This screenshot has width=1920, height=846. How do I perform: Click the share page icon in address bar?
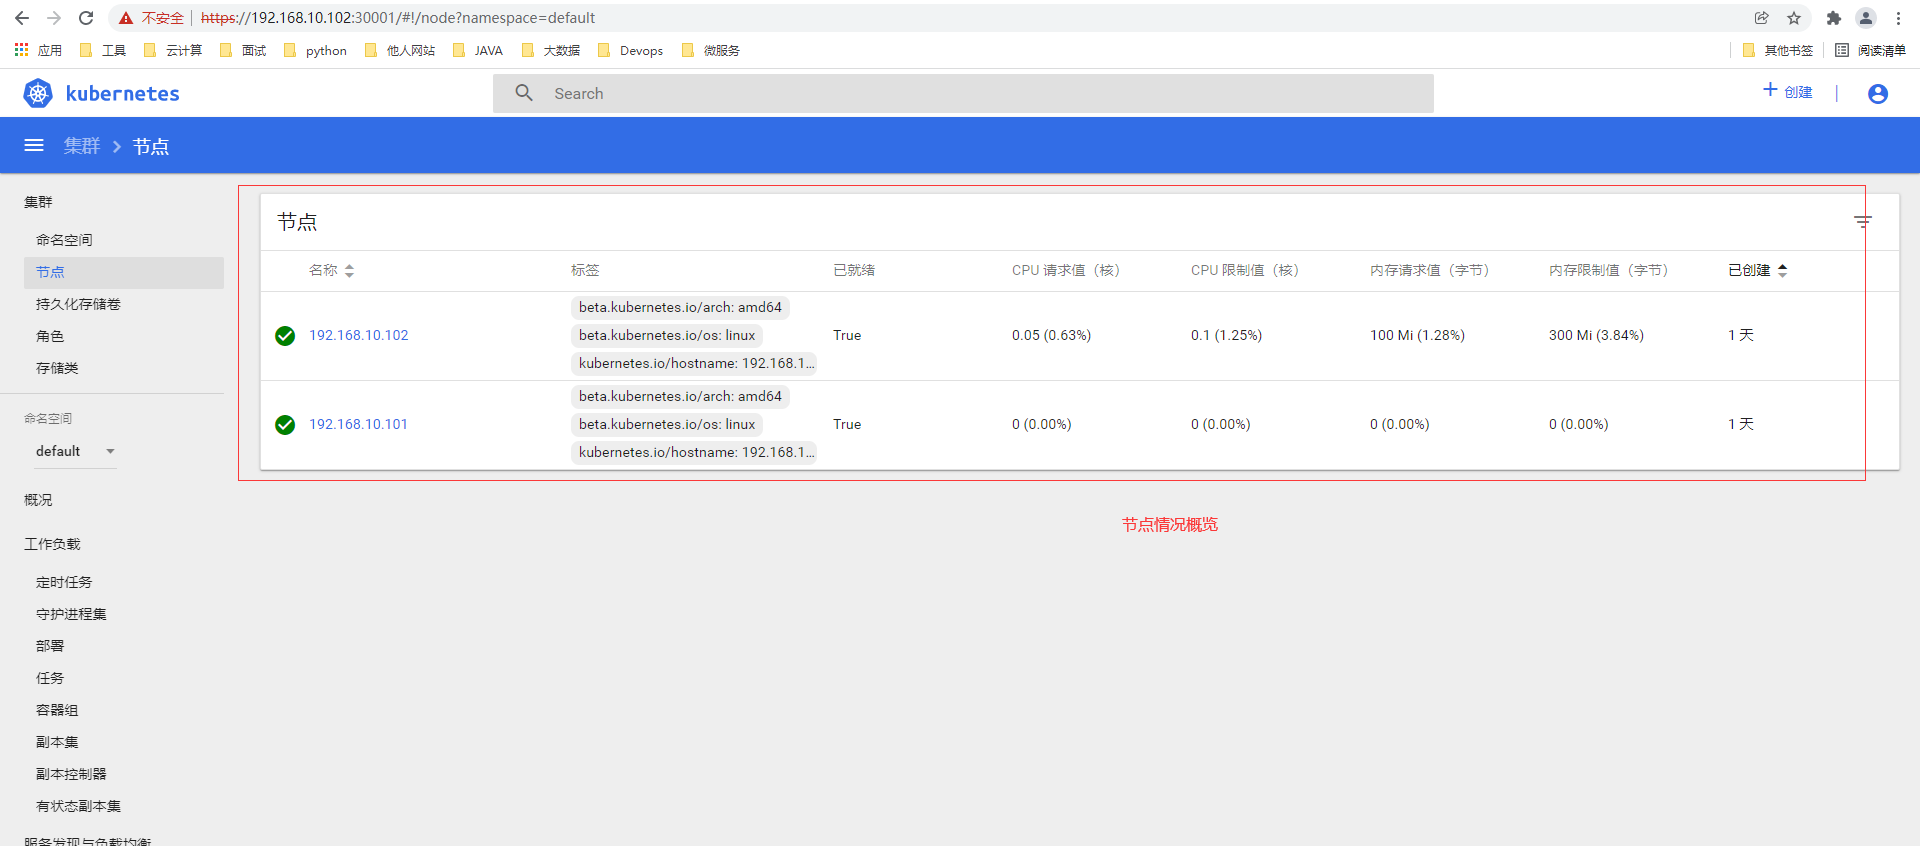[1762, 18]
